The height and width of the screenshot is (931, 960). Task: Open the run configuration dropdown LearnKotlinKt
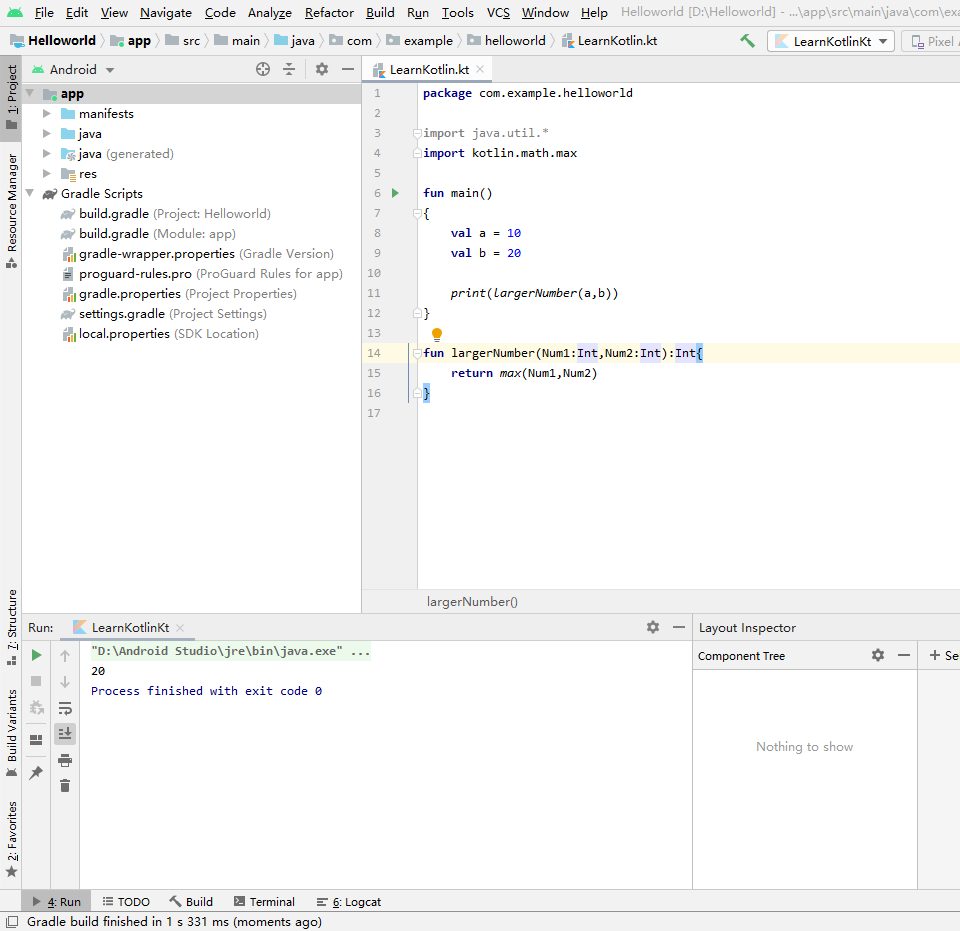[x=830, y=41]
